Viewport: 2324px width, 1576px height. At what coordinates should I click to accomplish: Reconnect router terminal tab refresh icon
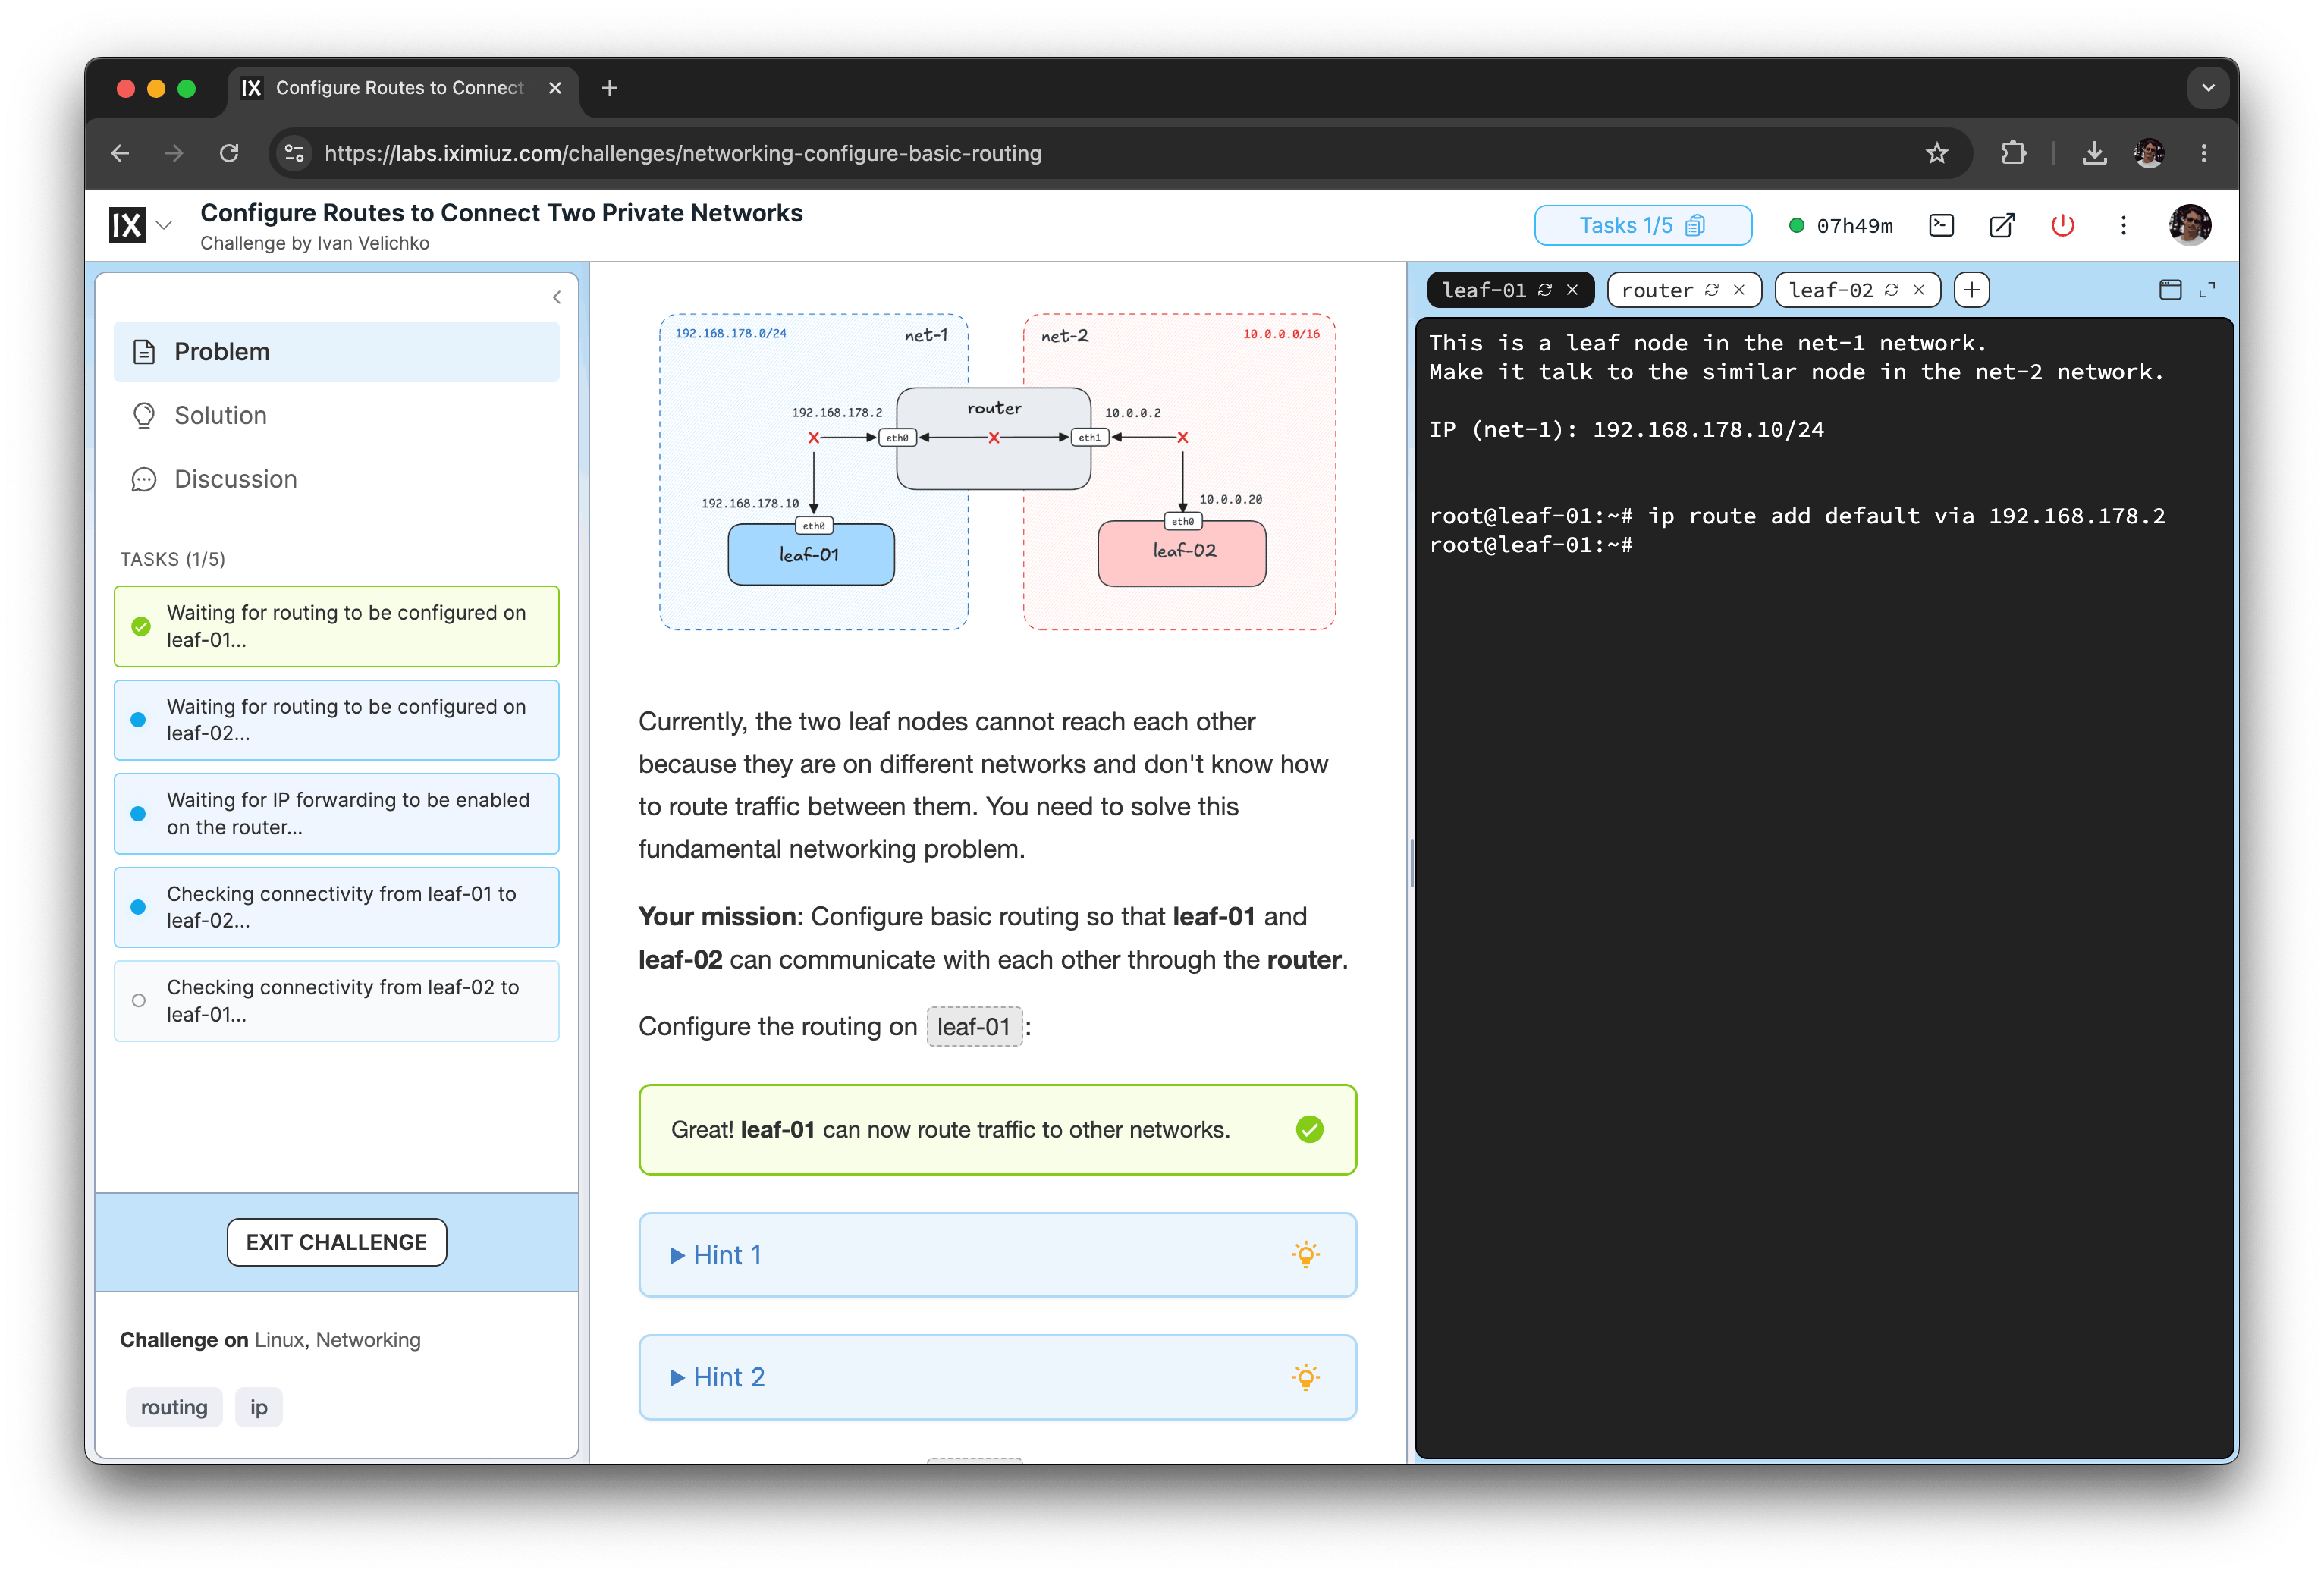pos(1711,290)
